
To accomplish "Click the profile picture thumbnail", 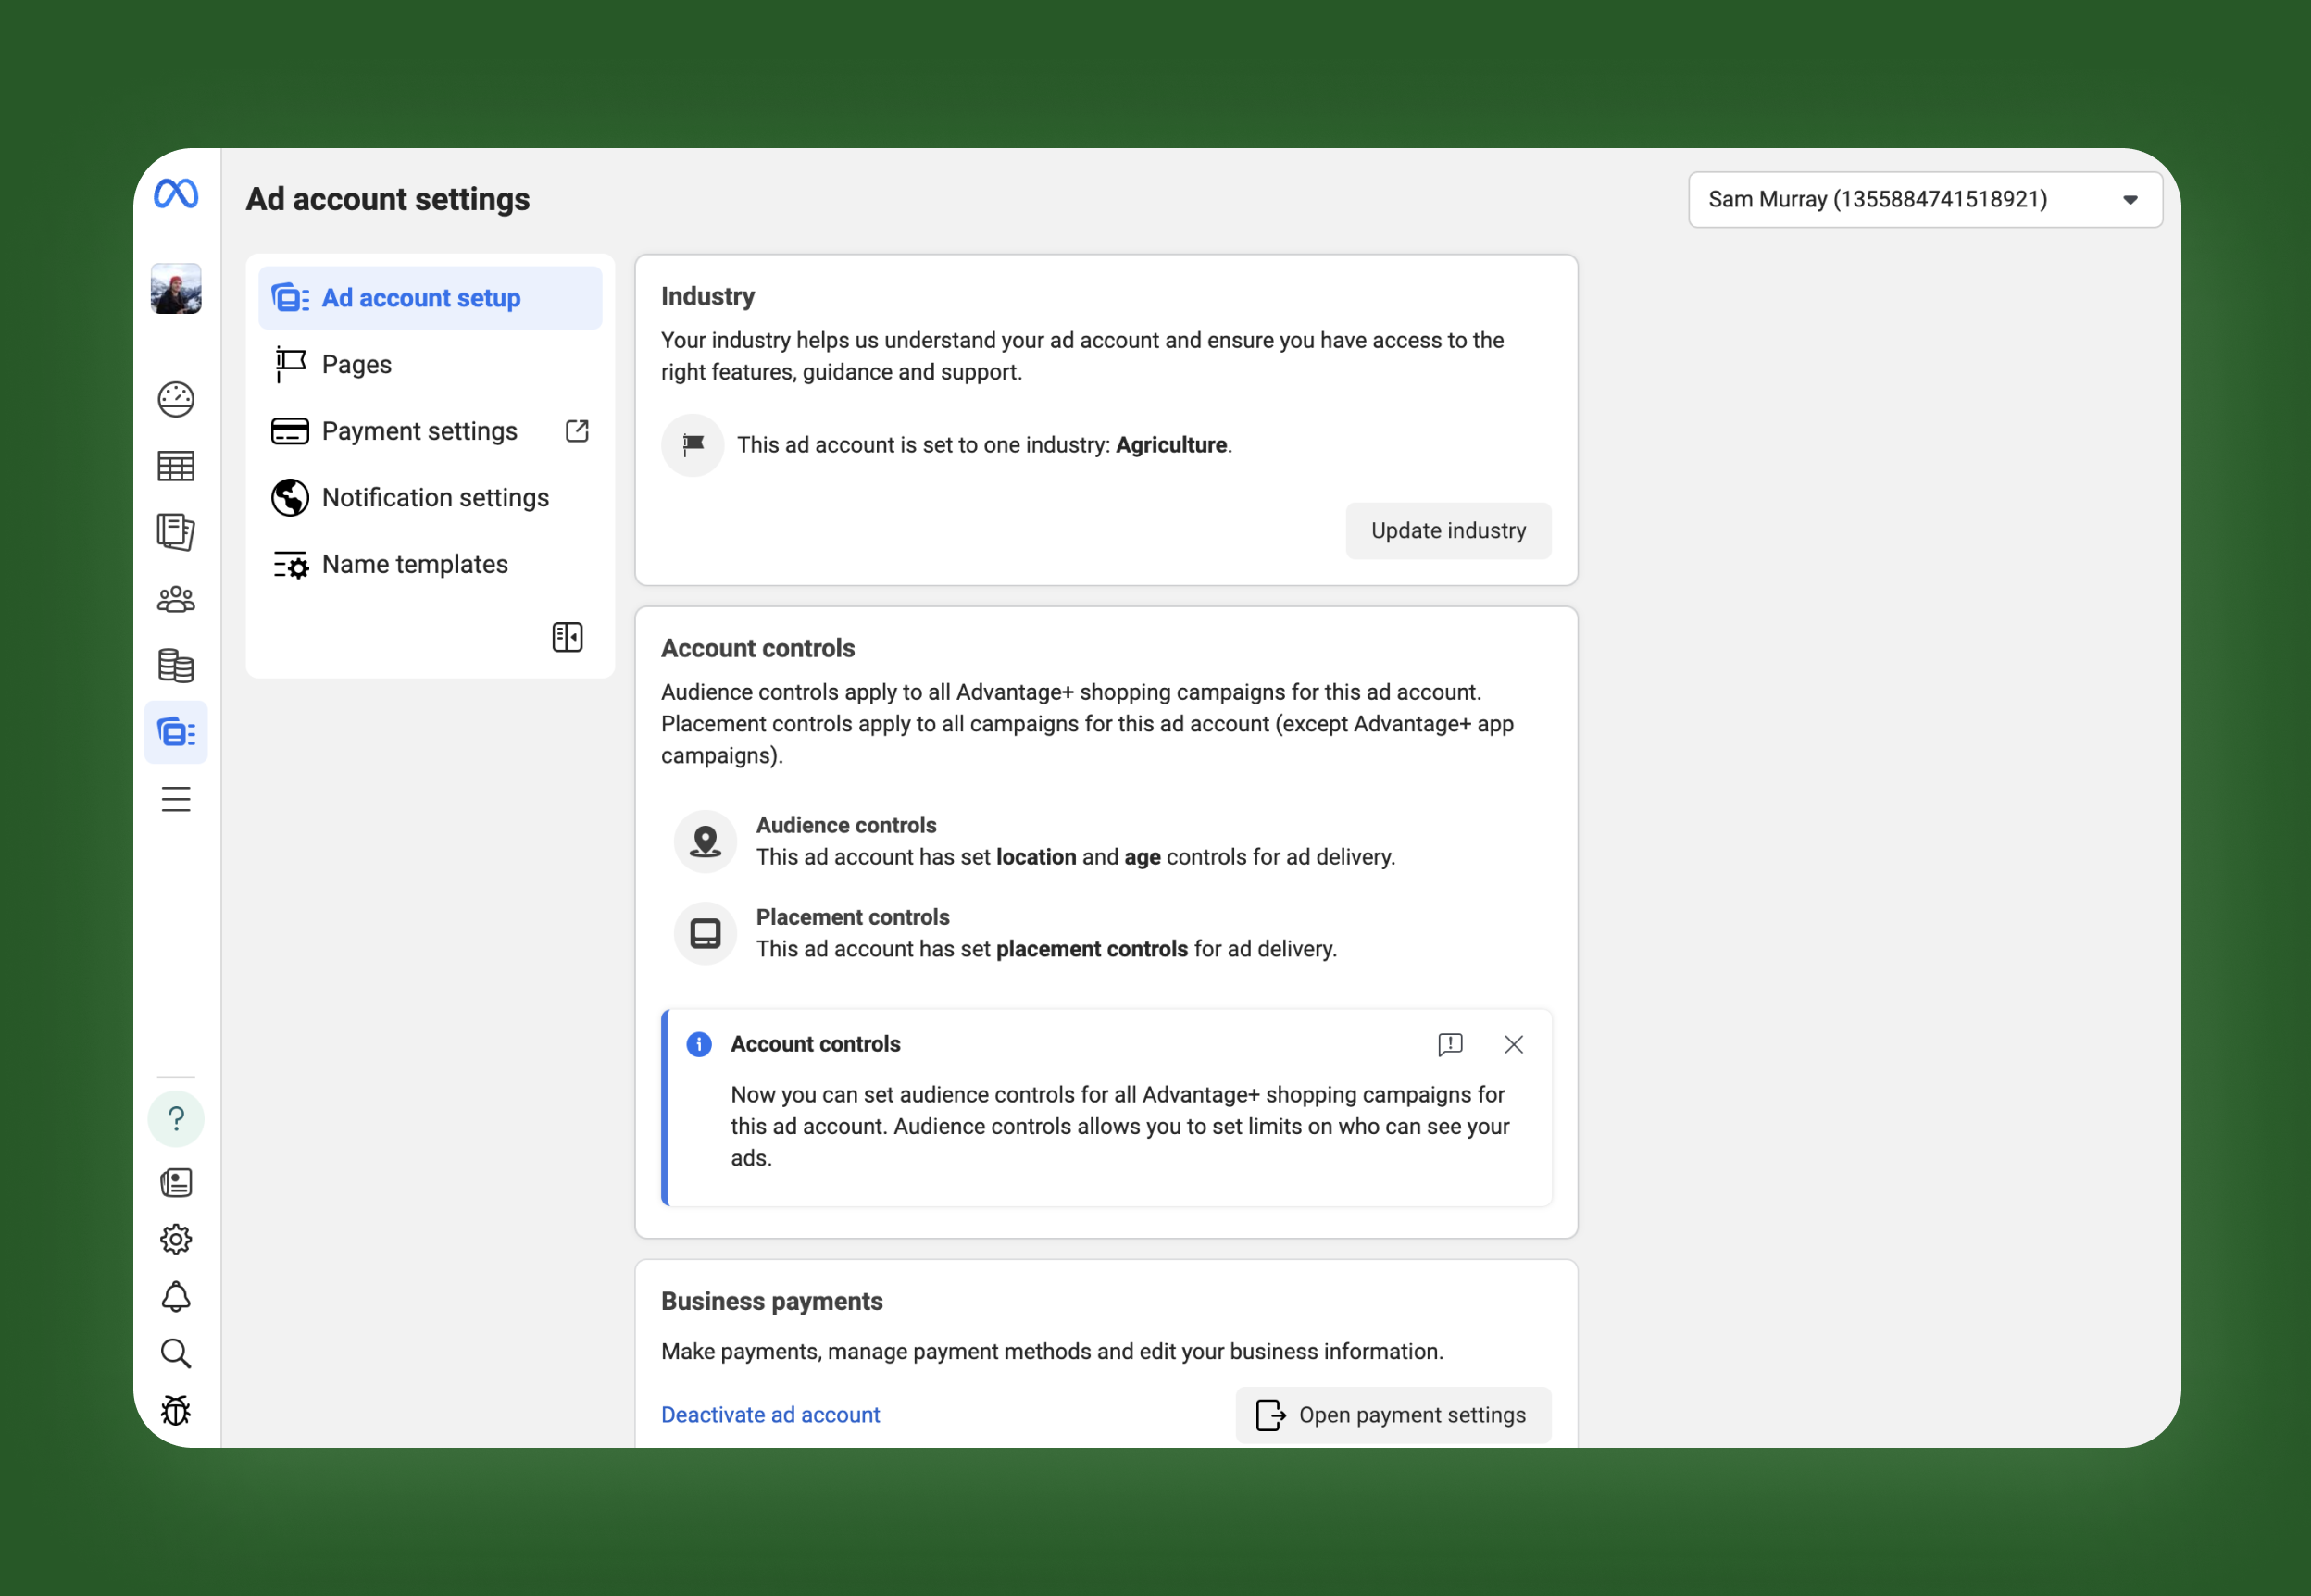I will coord(176,289).
